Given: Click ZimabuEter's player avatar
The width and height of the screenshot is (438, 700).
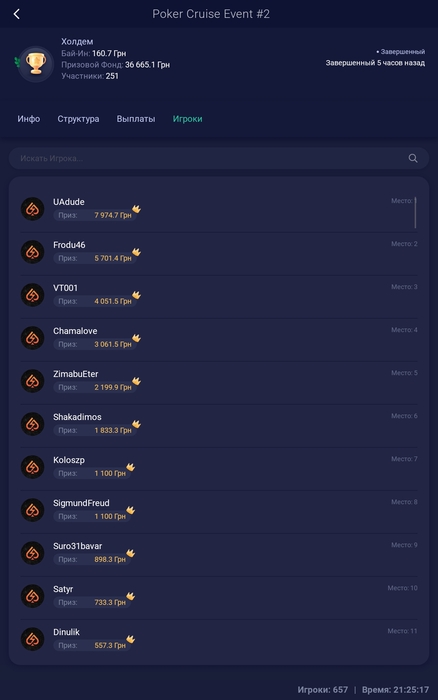Looking at the screenshot, I should pos(33,381).
